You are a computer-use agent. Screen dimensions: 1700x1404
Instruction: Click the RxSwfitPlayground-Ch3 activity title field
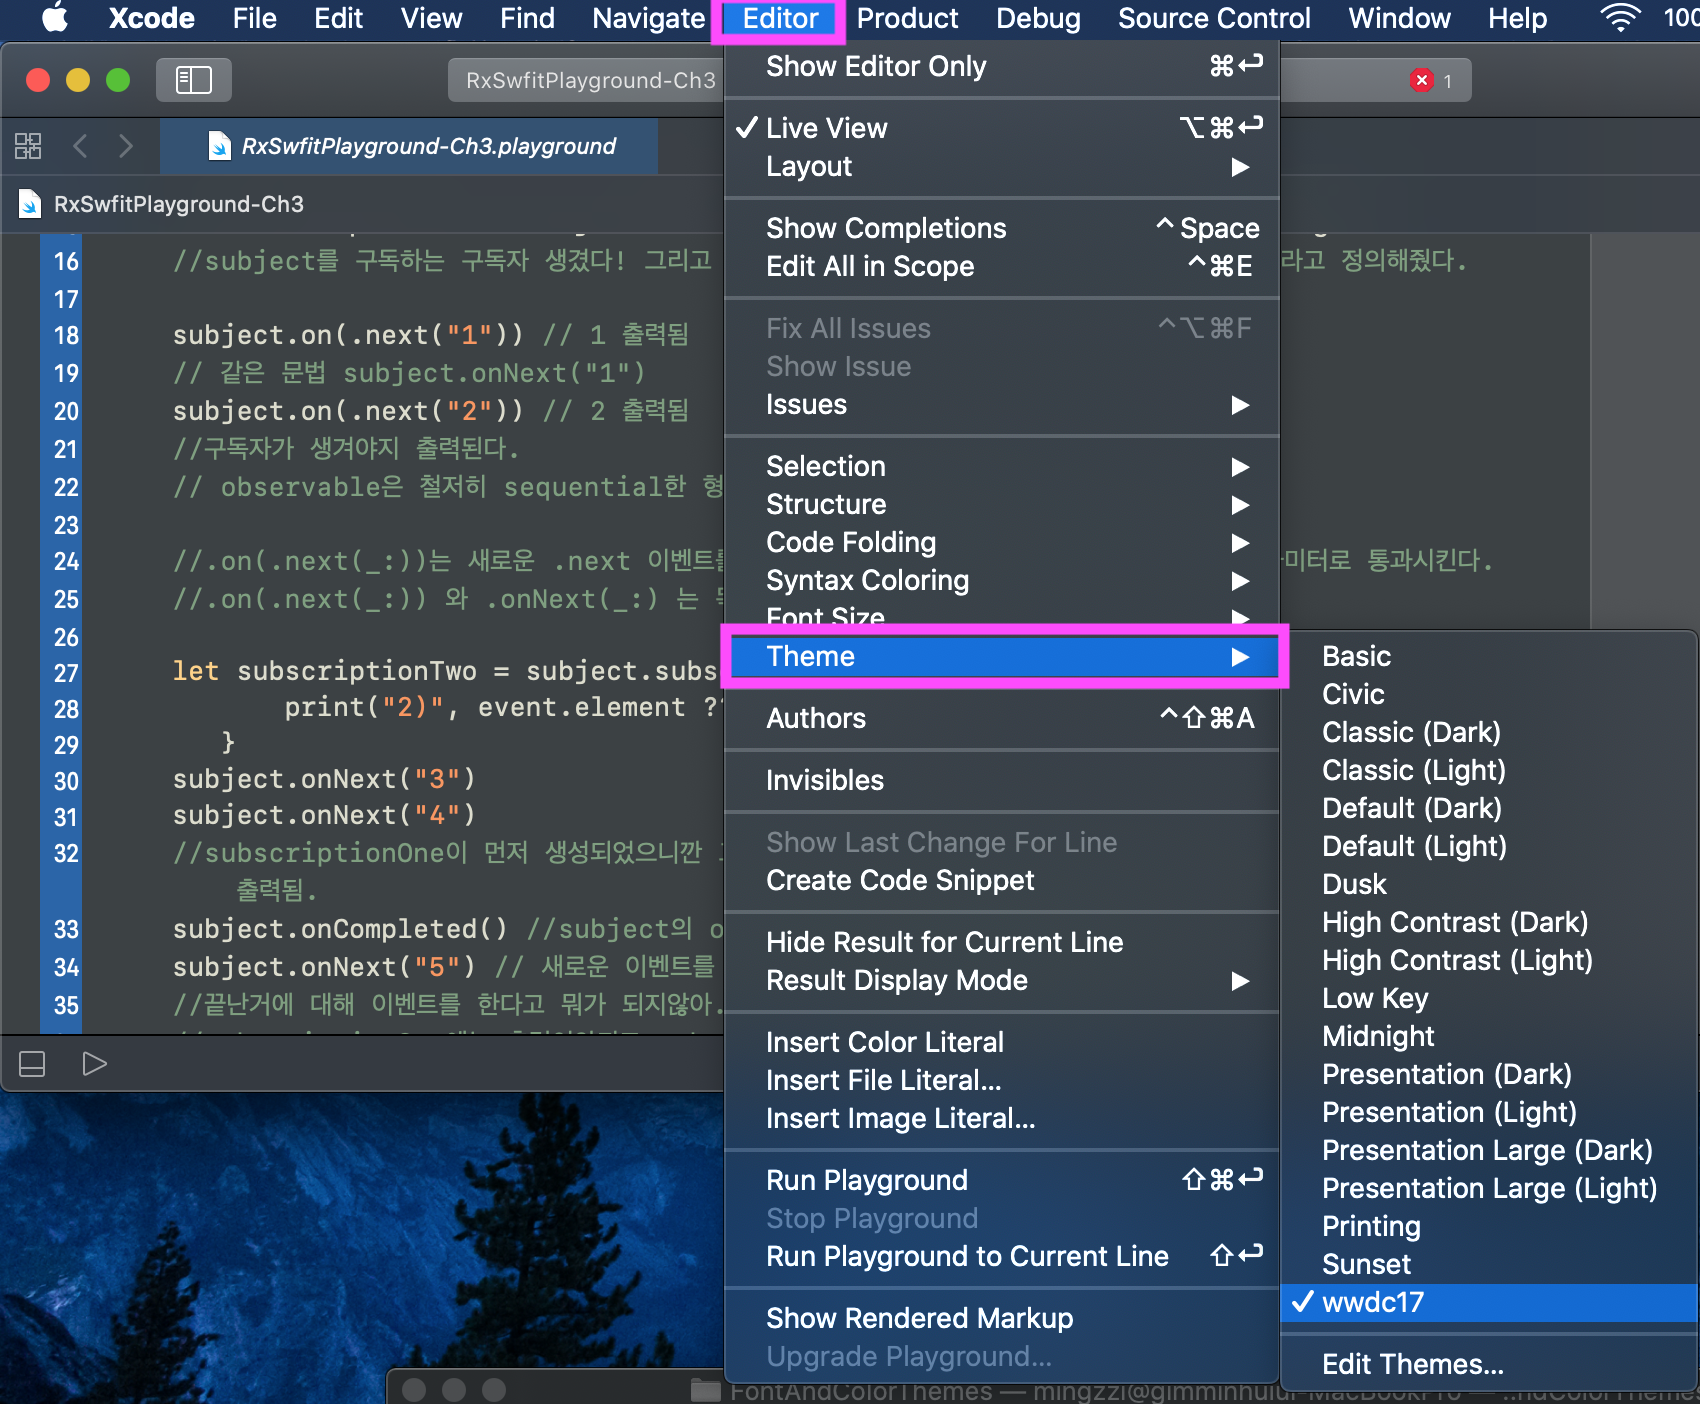point(590,80)
